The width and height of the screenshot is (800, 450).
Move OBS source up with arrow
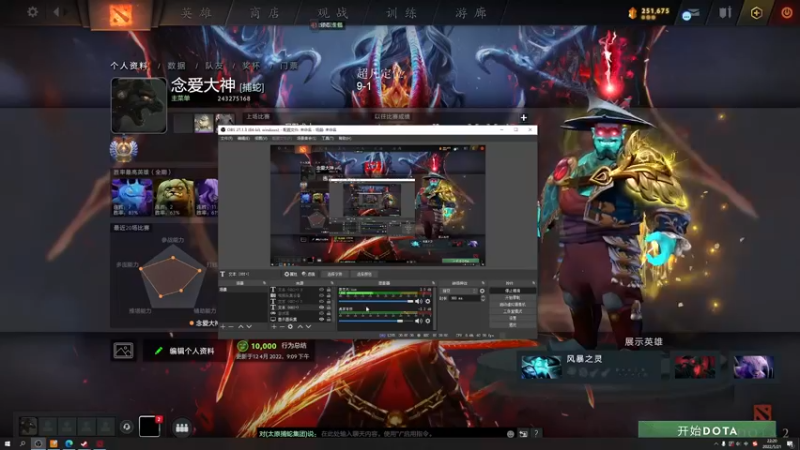300,327
